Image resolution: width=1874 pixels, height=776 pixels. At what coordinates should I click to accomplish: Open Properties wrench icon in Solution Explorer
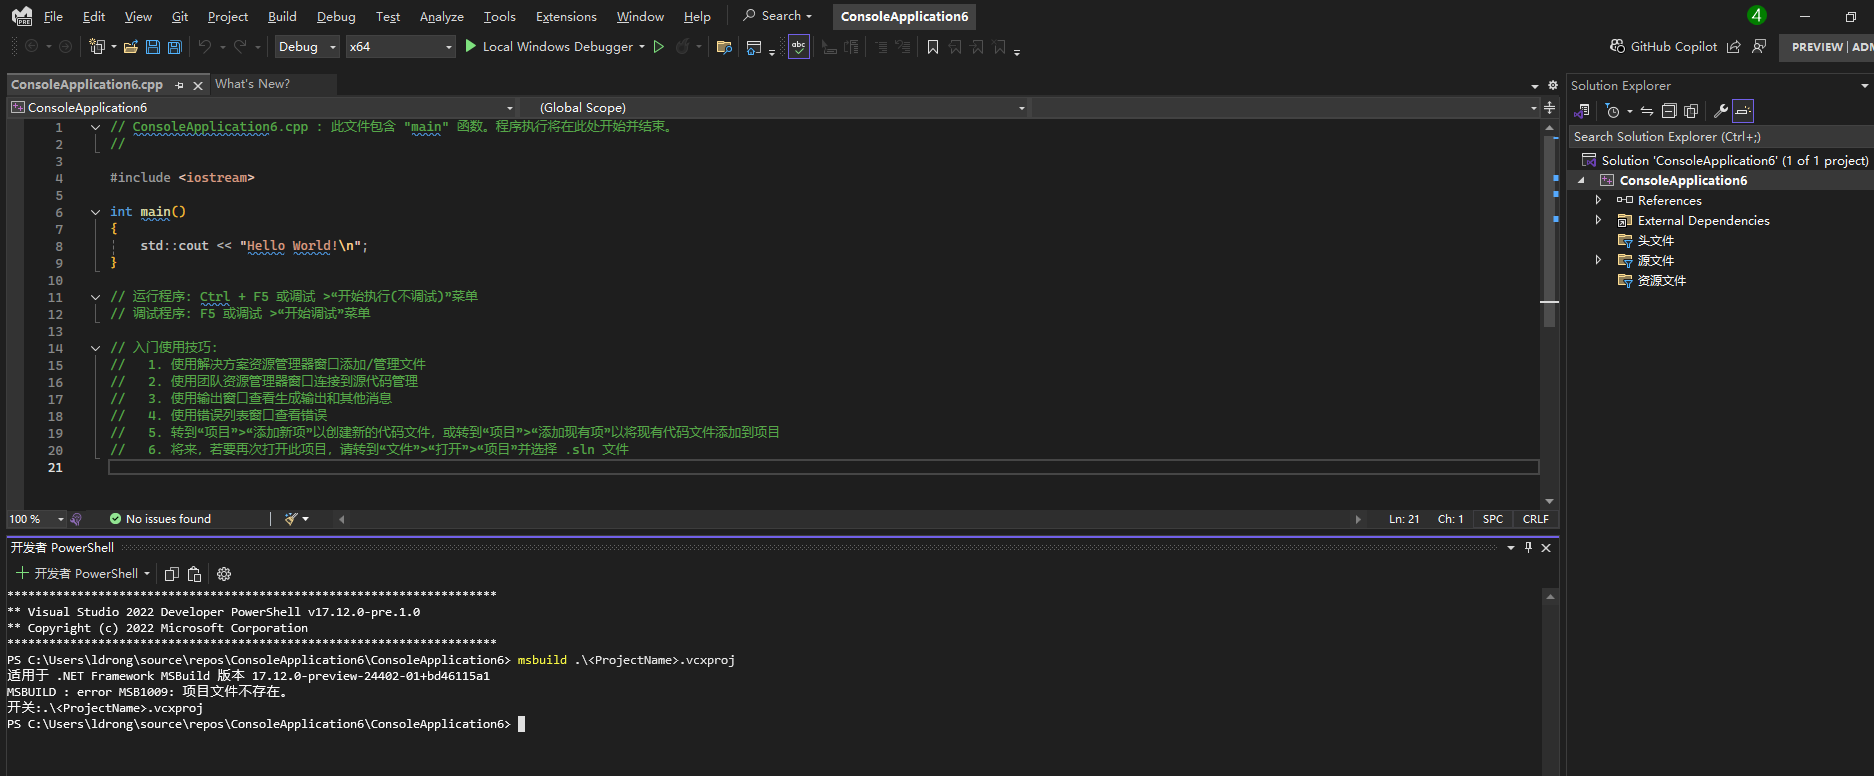(x=1721, y=111)
